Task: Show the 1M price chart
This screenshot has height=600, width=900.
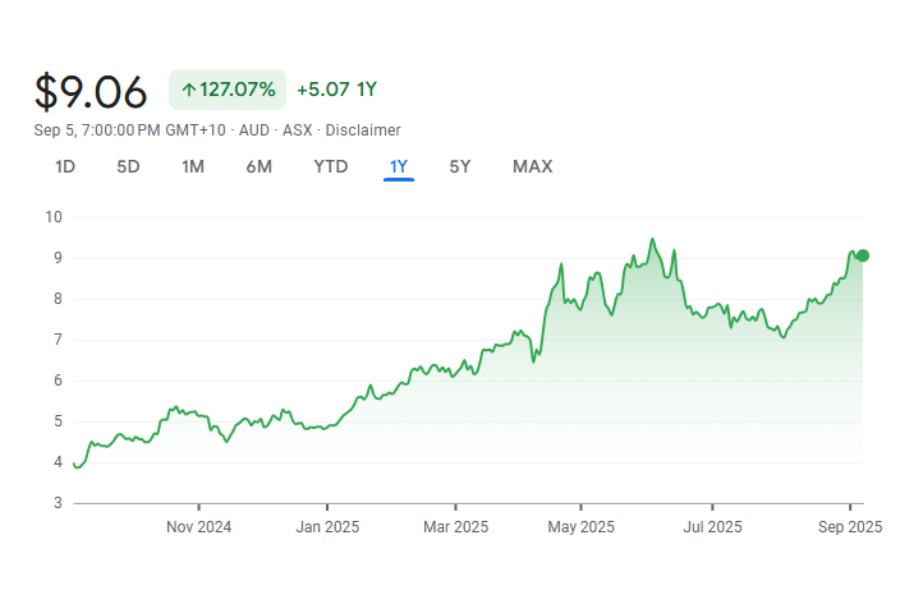Action: coord(193,167)
